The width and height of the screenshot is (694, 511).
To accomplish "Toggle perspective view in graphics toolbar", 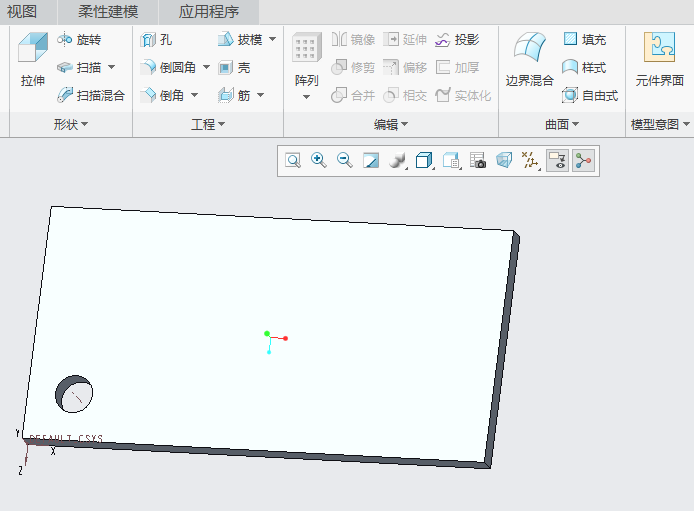I will 504,160.
